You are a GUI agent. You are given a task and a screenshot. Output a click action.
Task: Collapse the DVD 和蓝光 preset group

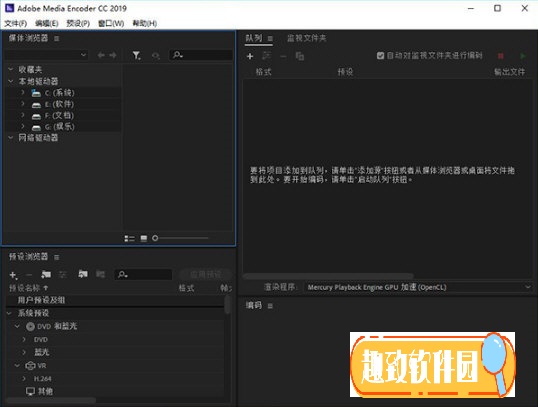coord(17,326)
